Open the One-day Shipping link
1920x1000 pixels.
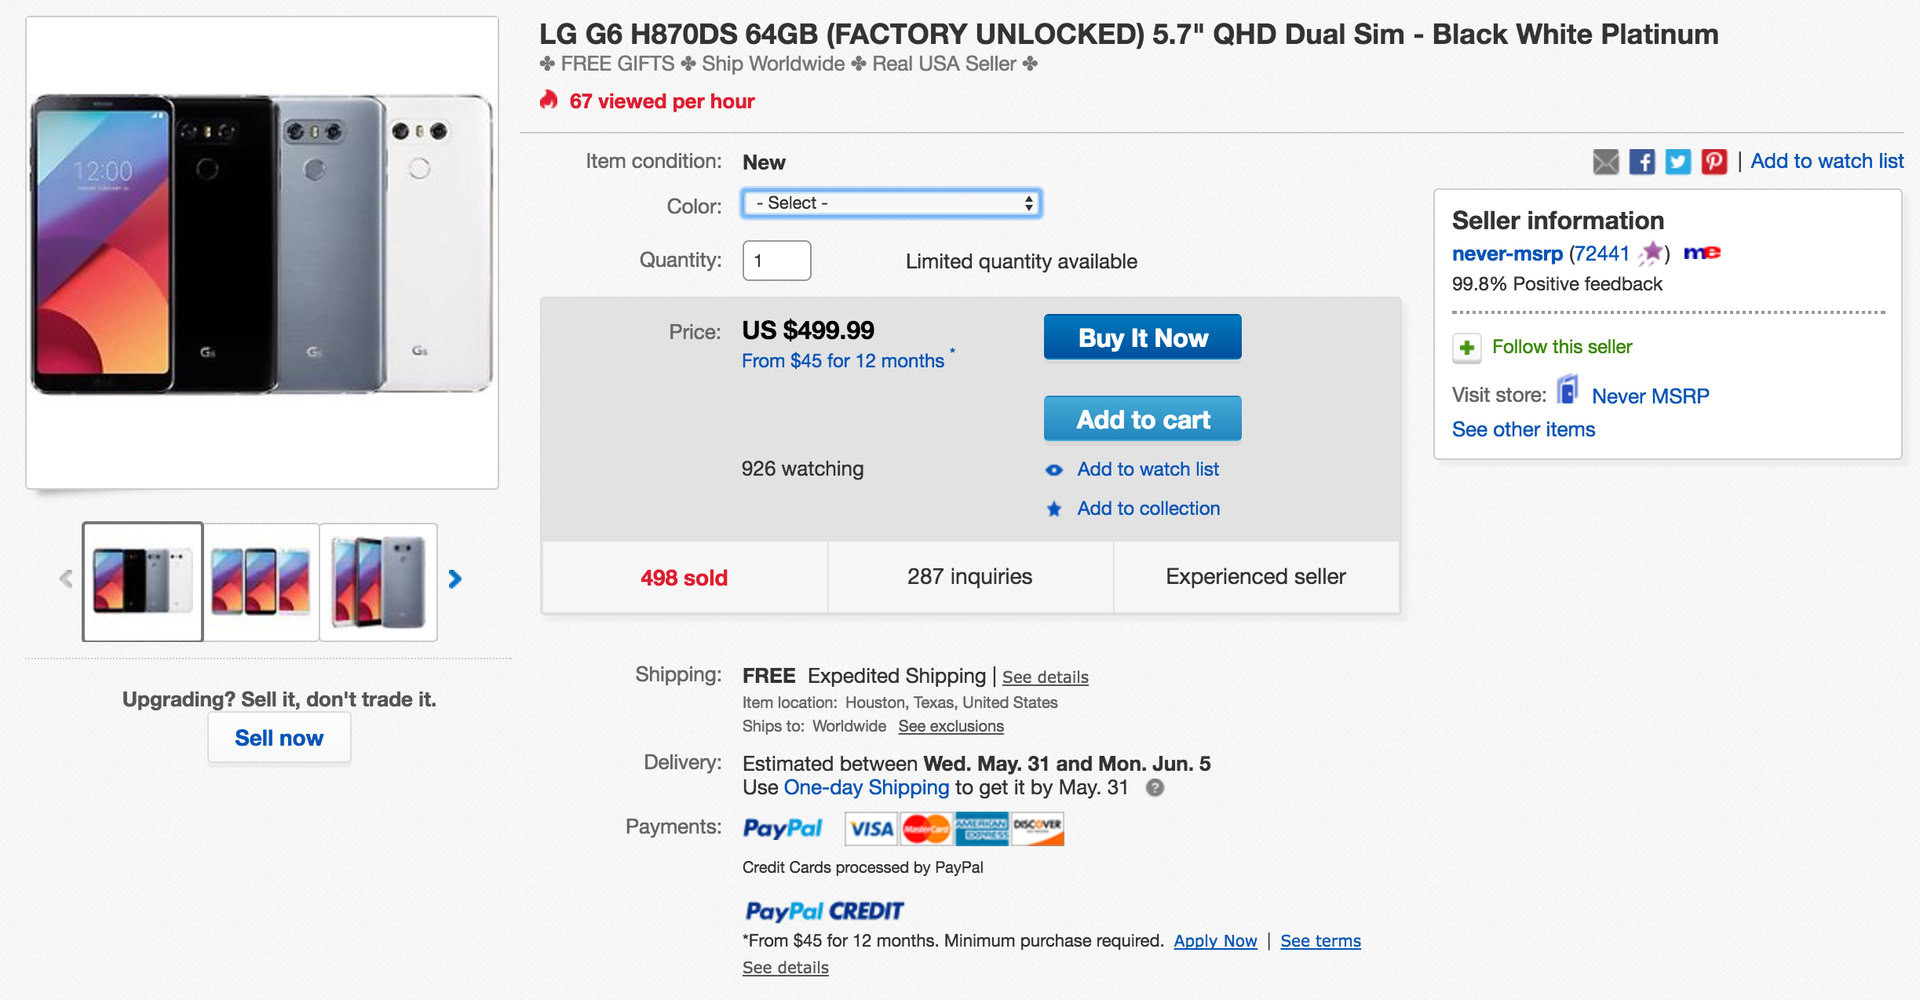tap(866, 788)
